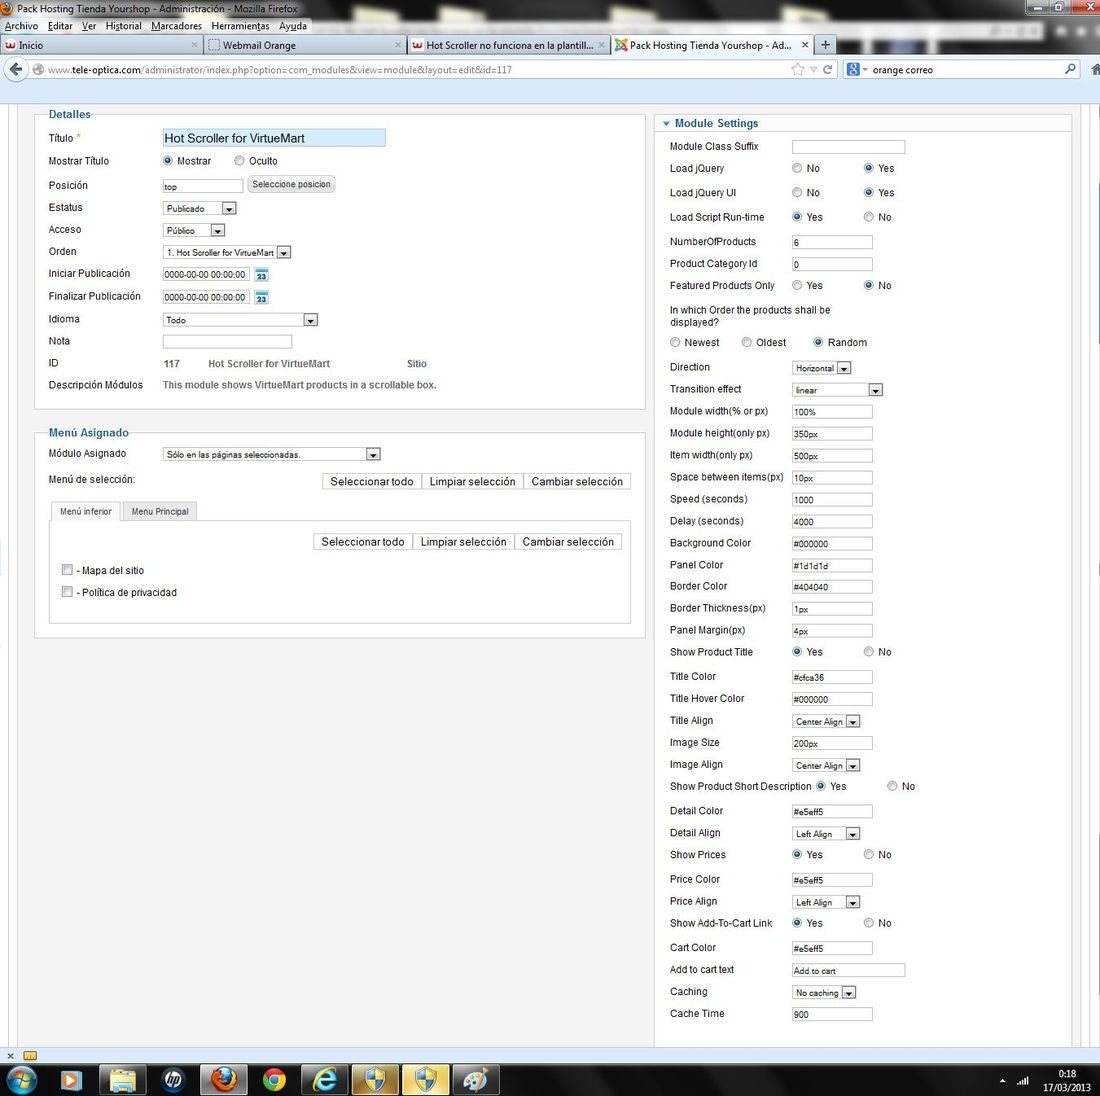Open Paint from taskbar
Screen dimensions: 1100x1096
(476, 1080)
